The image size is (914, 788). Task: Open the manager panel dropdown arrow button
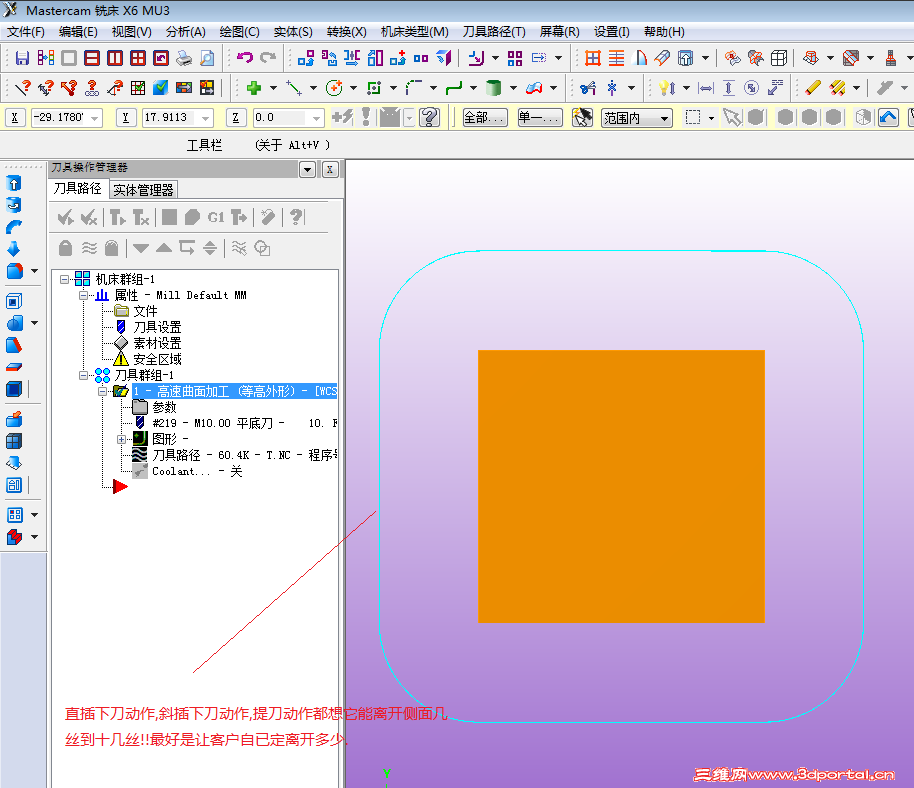point(307,170)
